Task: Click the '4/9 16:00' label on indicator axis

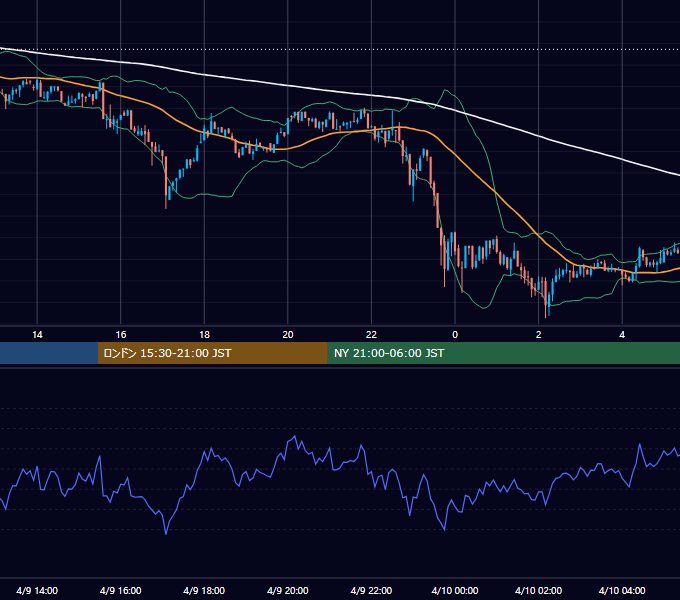Action: (121, 590)
